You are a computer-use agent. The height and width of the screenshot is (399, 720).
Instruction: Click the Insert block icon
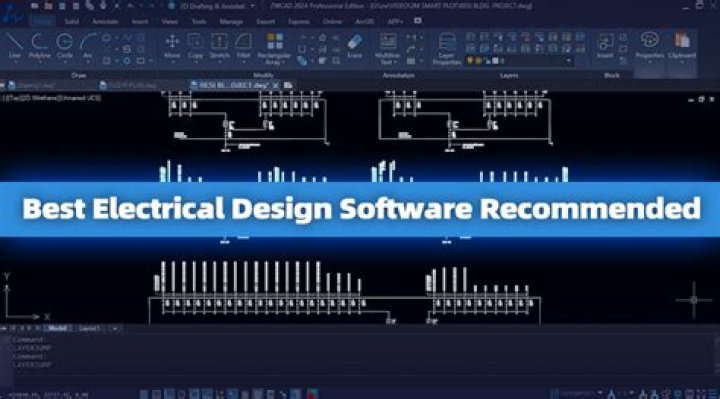[604, 46]
